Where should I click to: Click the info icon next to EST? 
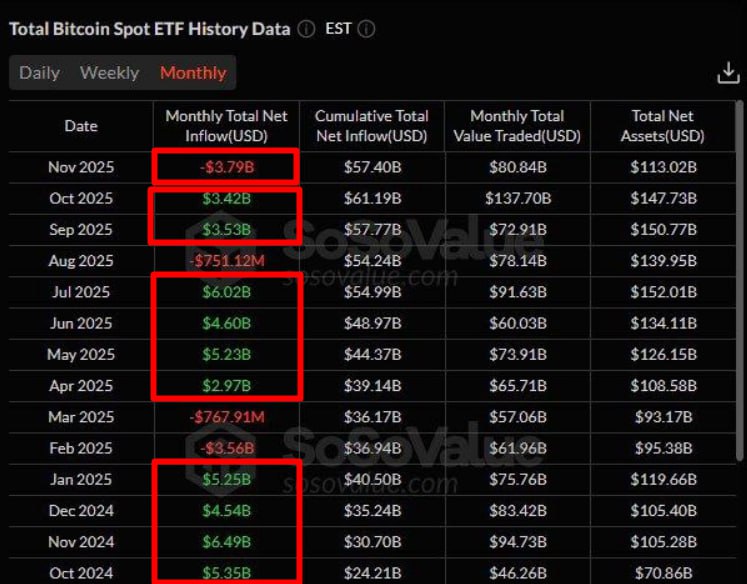(366, 29)
